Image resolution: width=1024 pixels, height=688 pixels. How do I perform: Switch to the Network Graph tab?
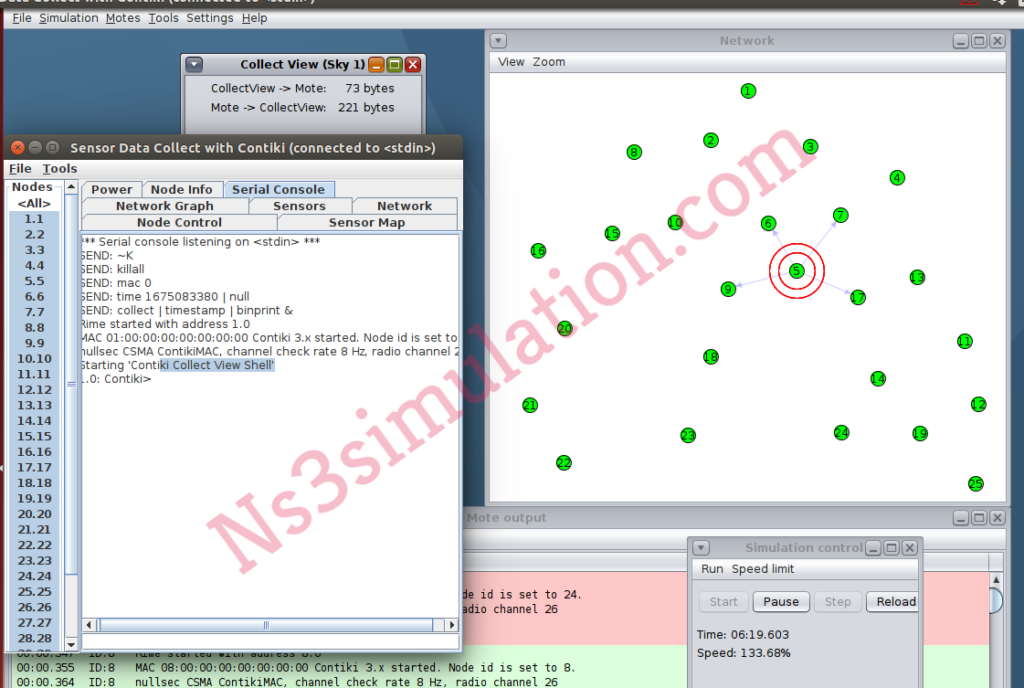tap(165, 206)
